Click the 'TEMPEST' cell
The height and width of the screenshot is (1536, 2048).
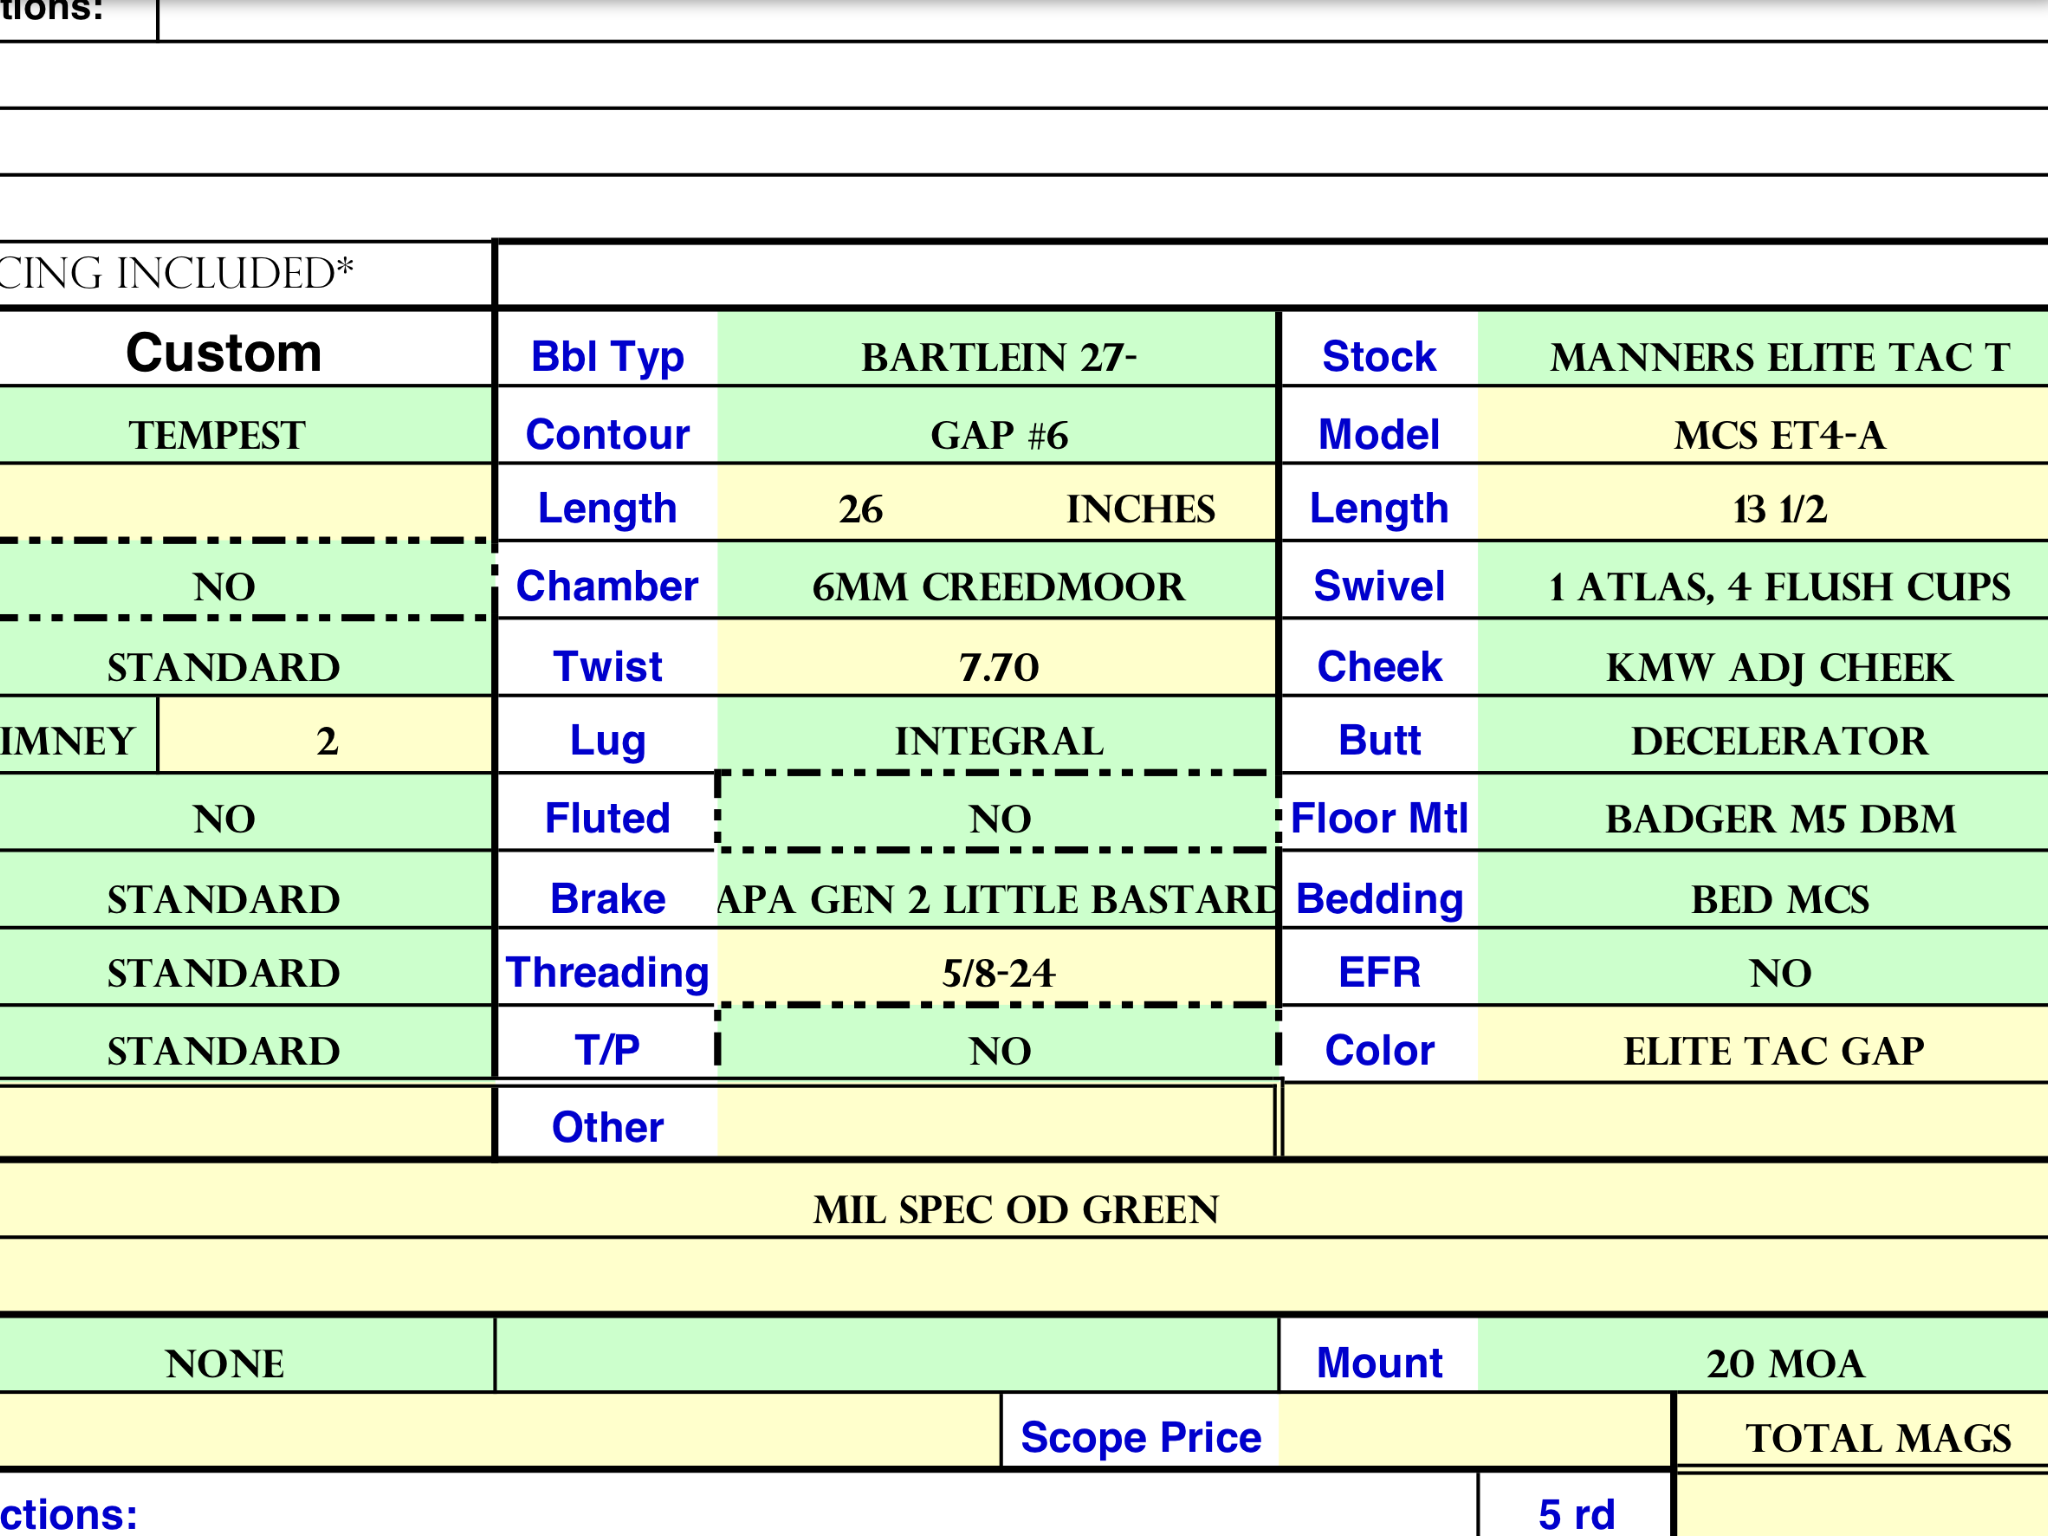pos(246,426)
